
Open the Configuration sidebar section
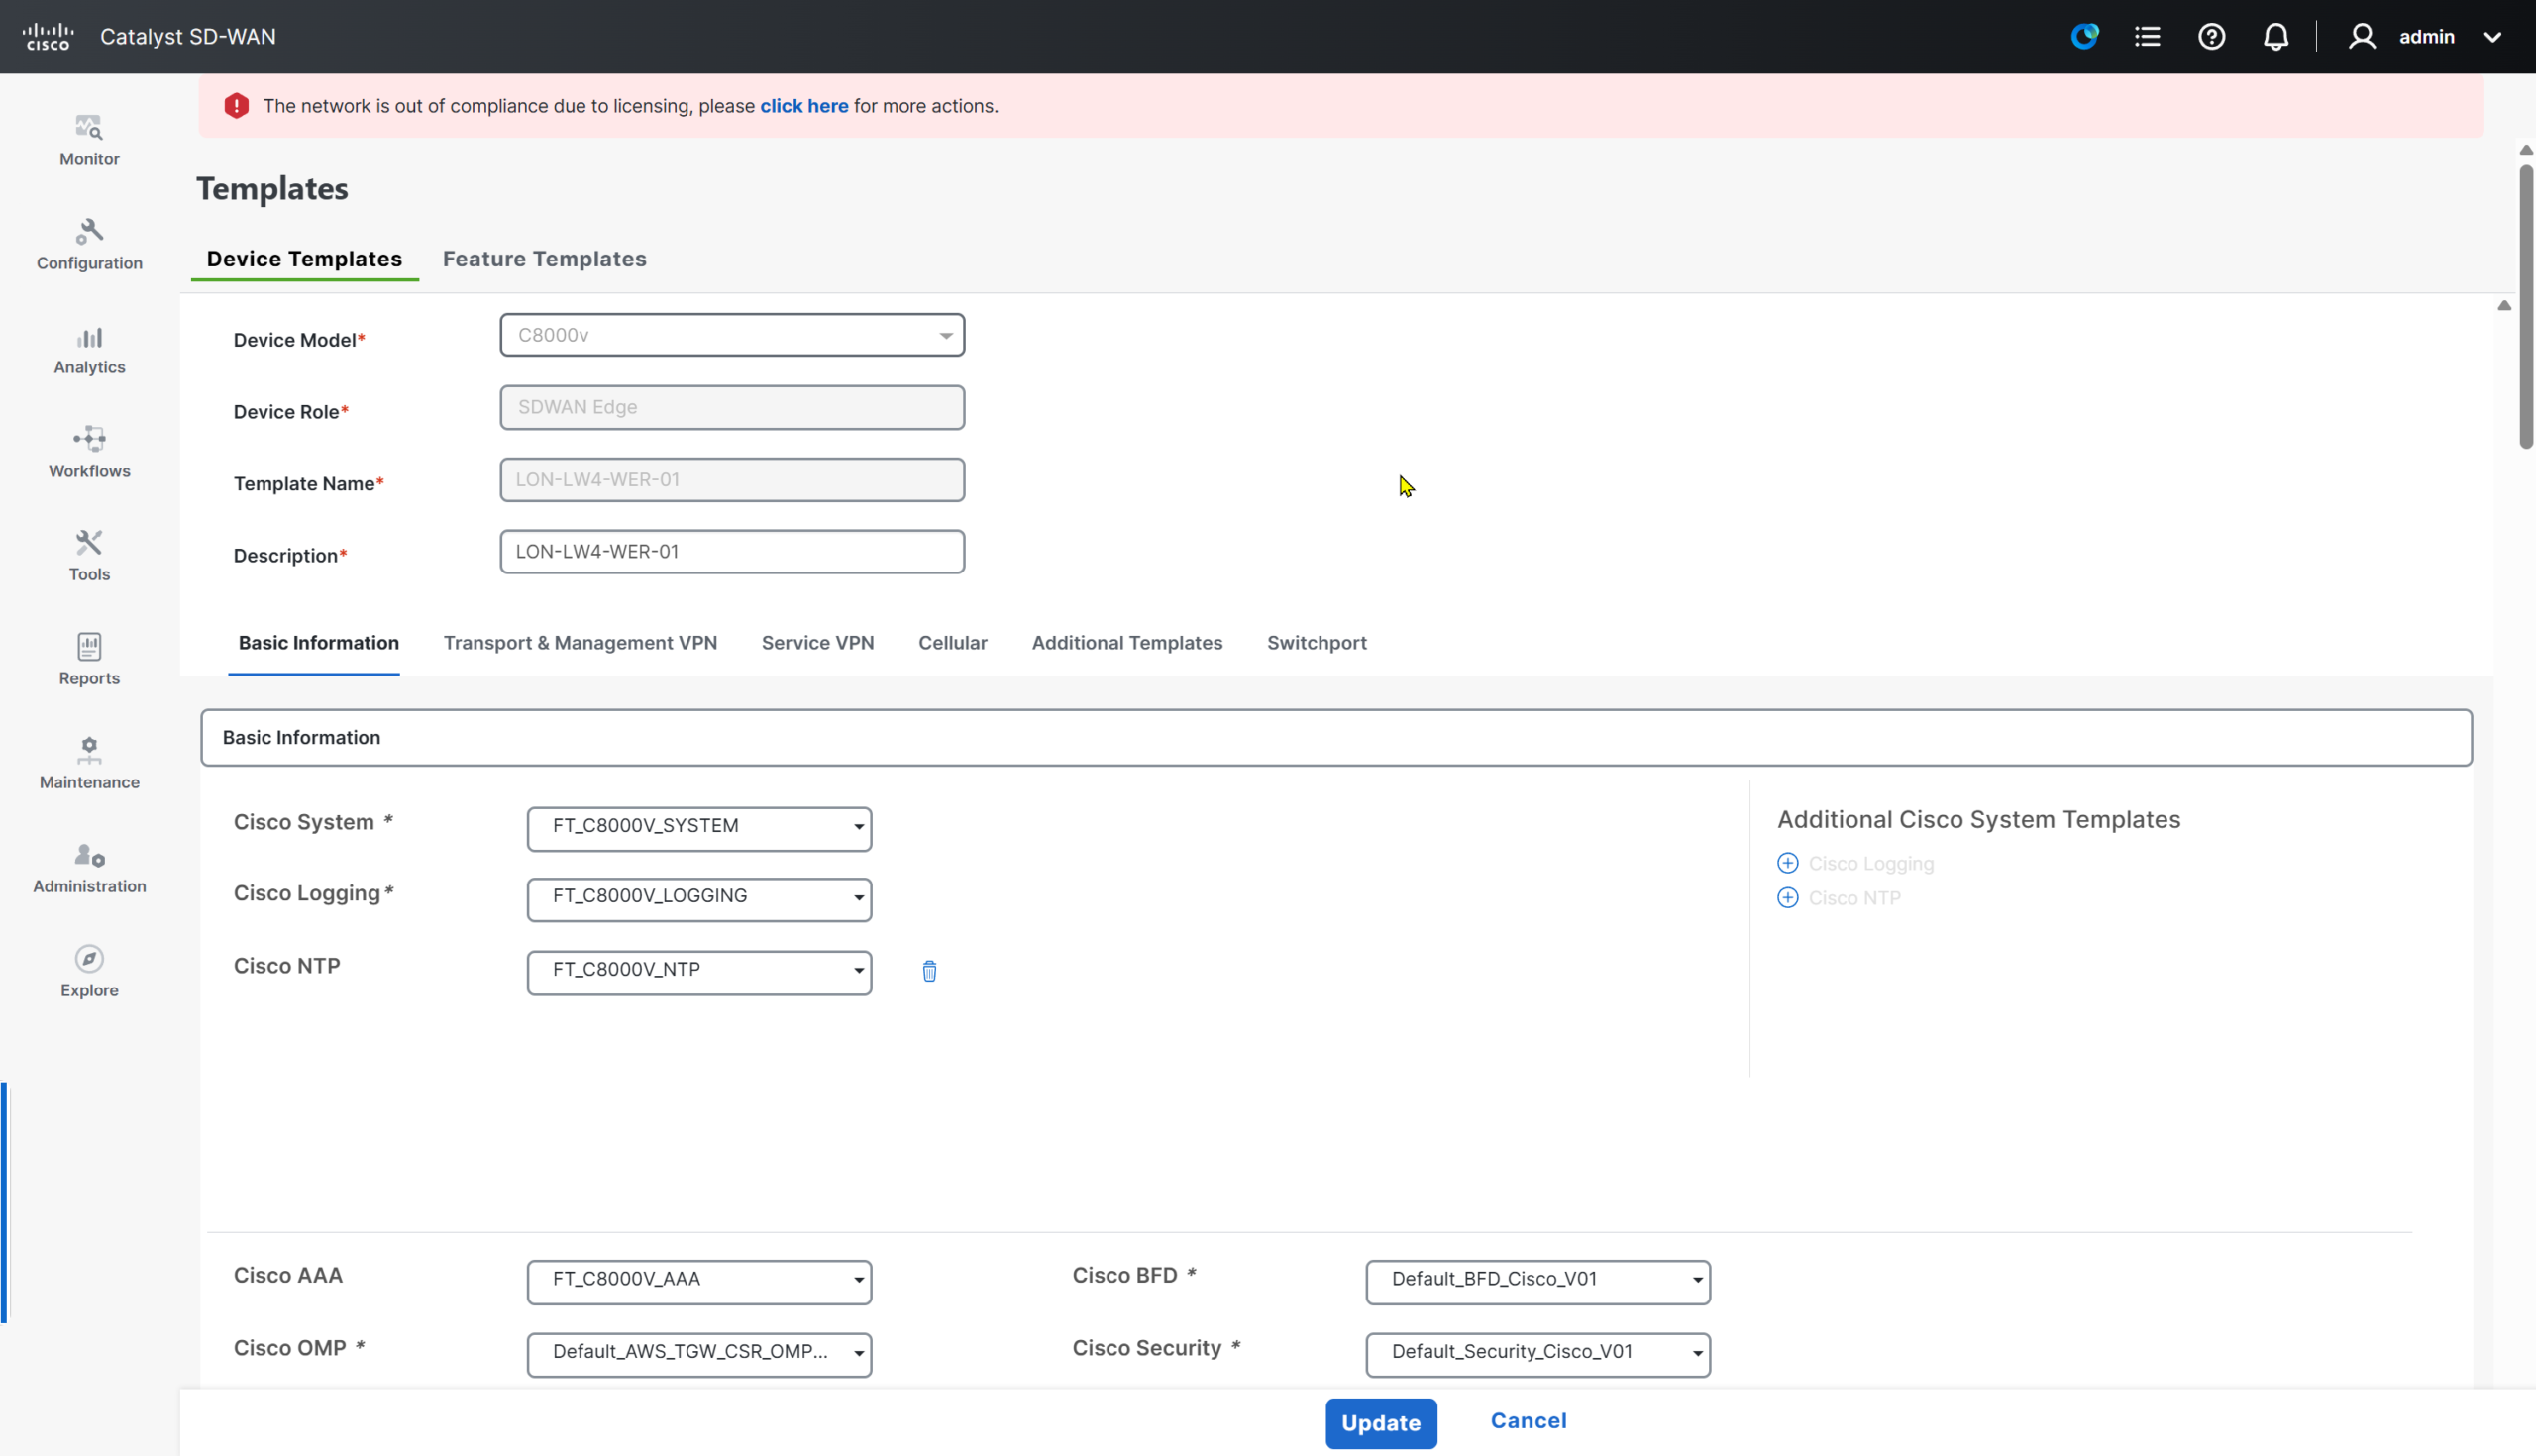pyautogui.click(x=89, y=245)
